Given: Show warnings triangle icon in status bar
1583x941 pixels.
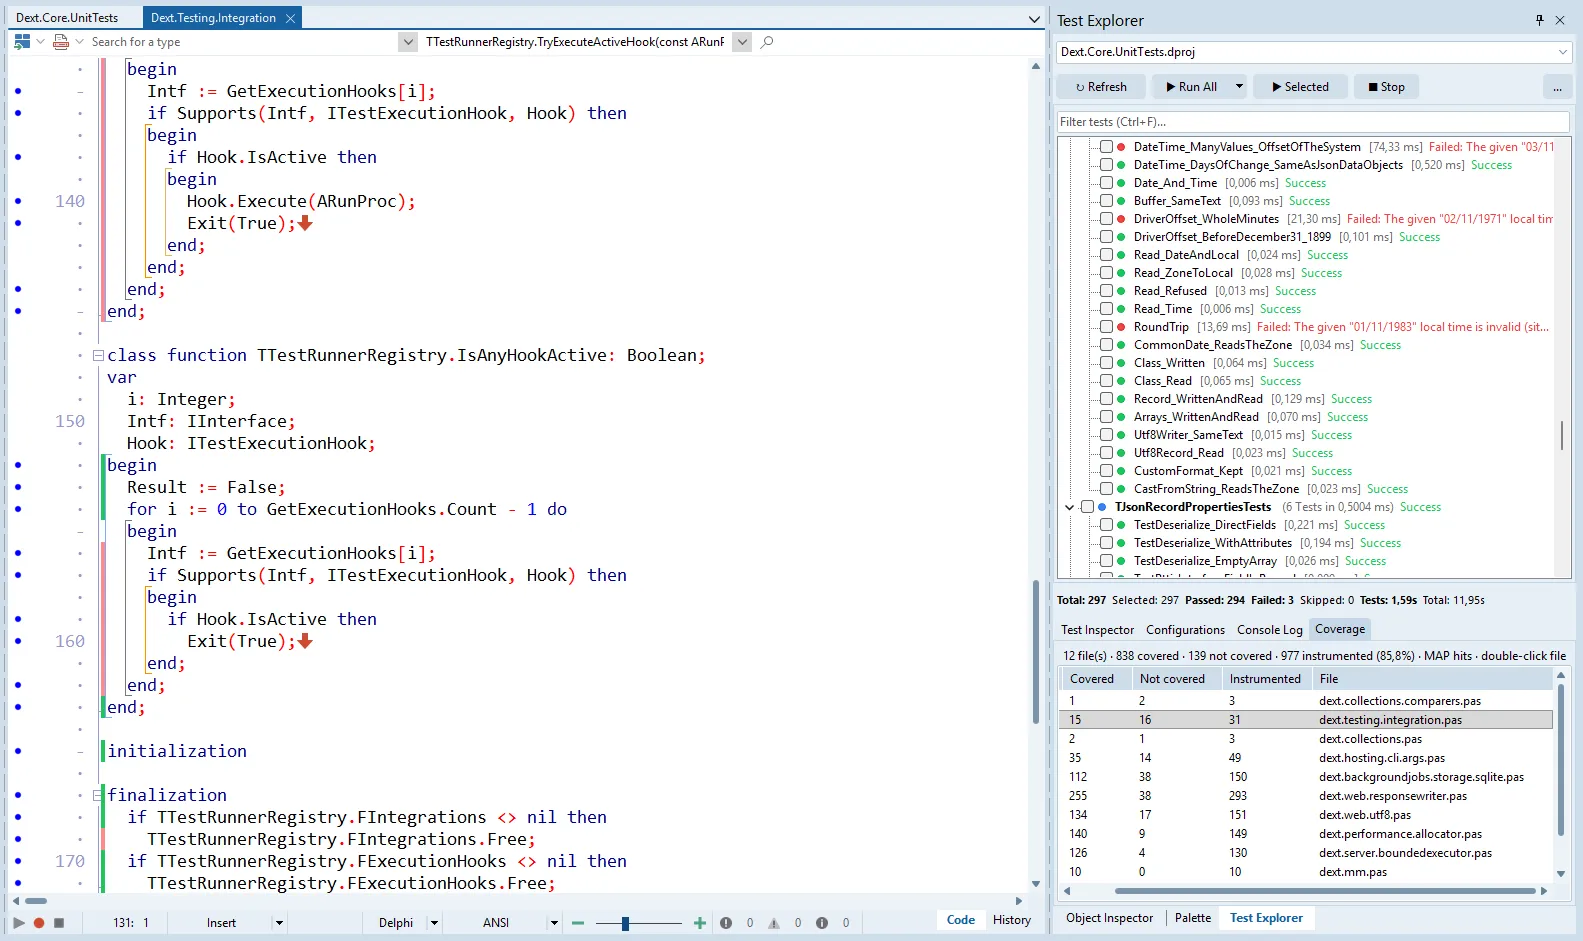Looking at the screenshot, I should pyautogui.click(x=774, y=923).
